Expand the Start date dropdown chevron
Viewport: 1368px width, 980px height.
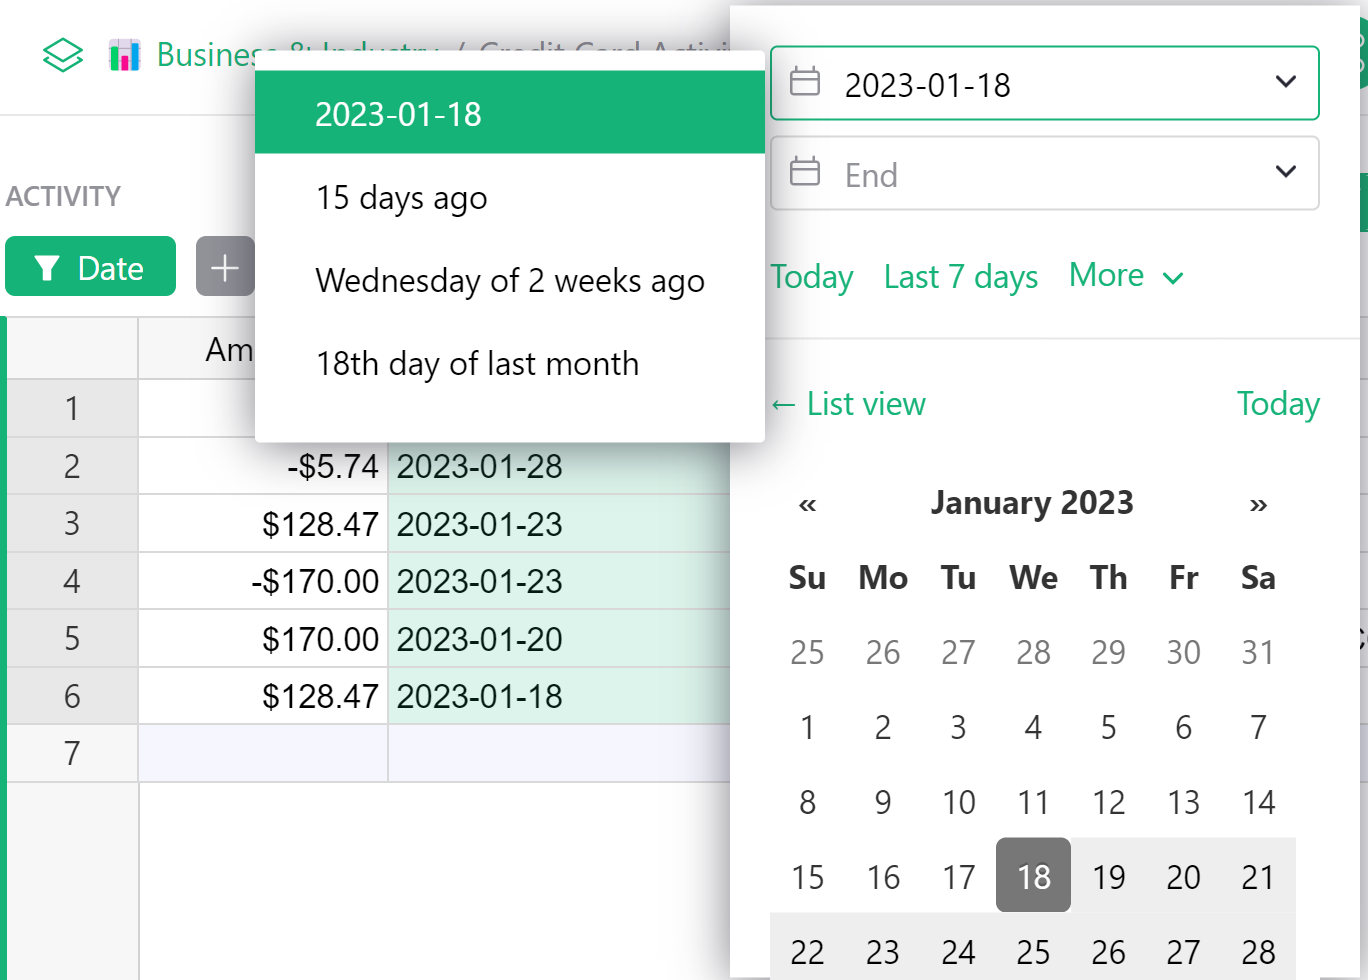tap(1285, 83)
